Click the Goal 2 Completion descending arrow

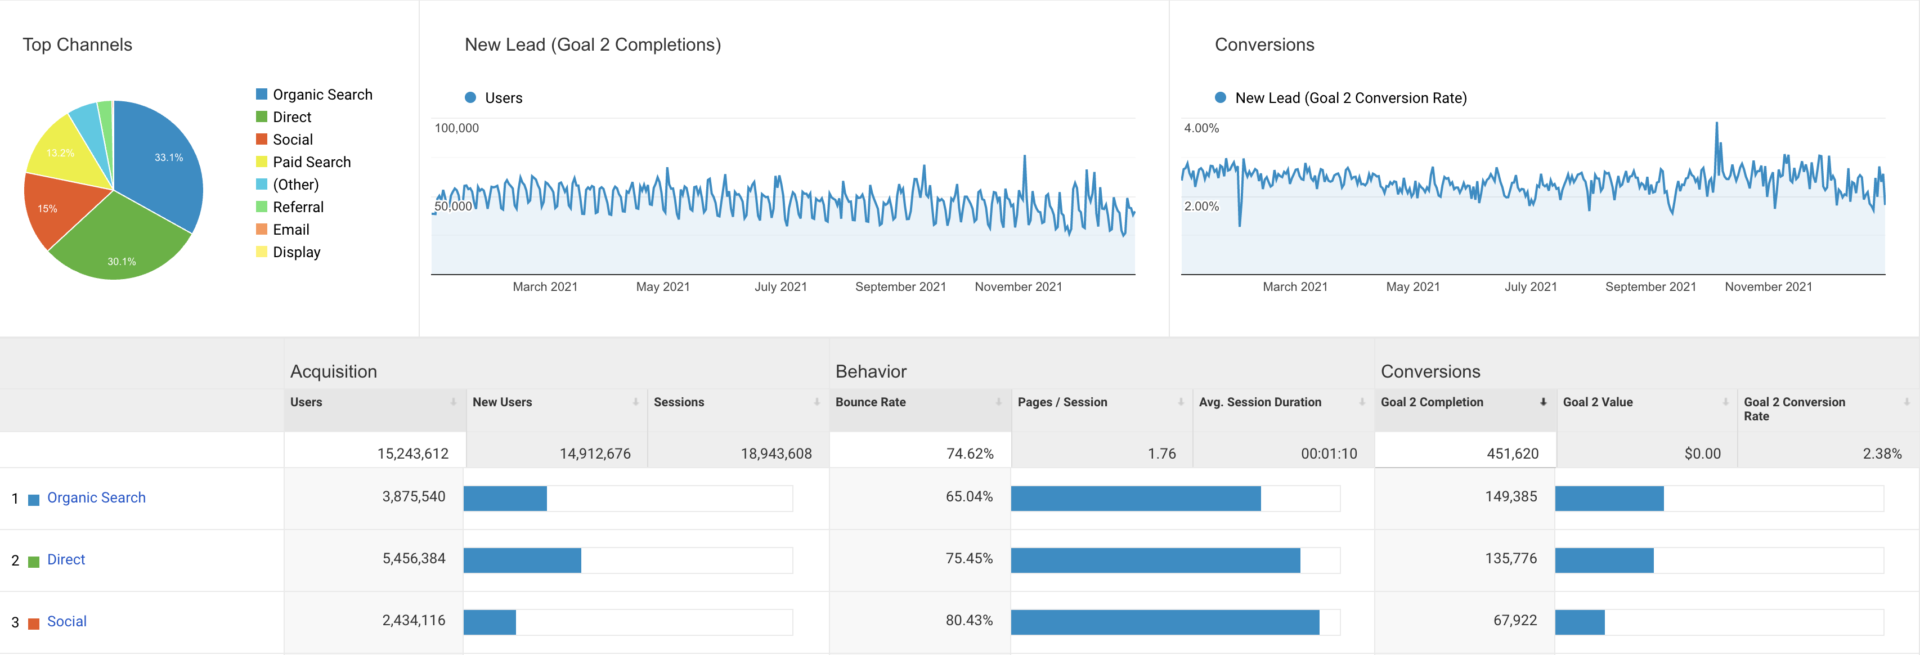[1543, 402]
